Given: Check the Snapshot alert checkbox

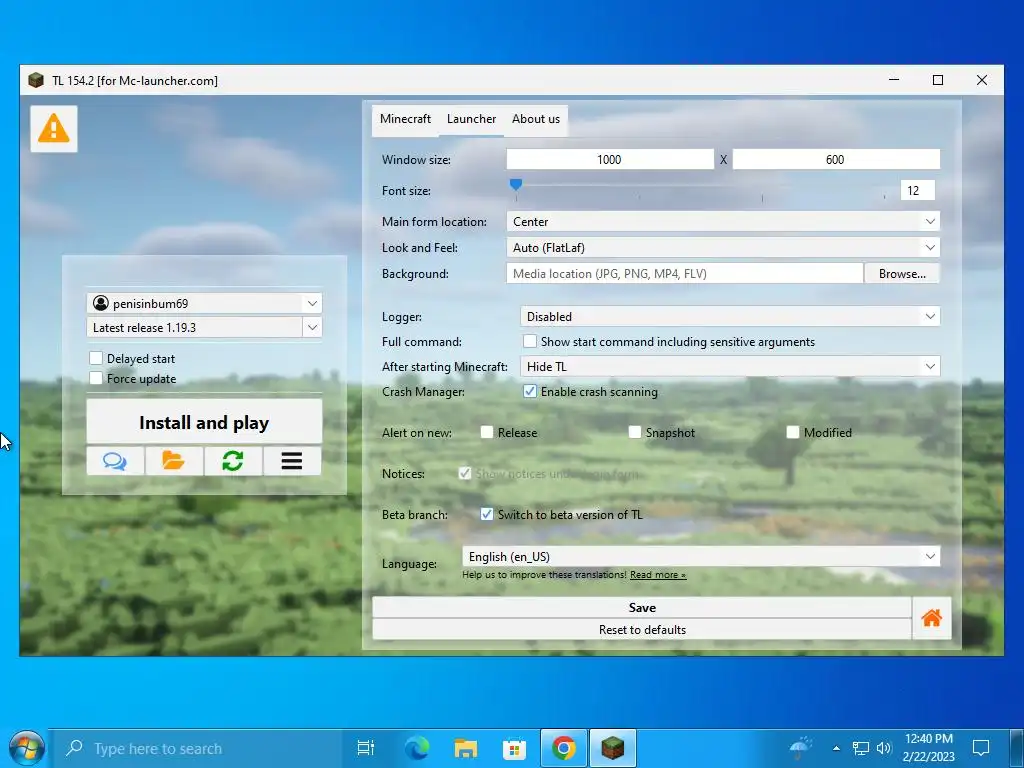Looking at the screenshot, I should tap(635, 432).
